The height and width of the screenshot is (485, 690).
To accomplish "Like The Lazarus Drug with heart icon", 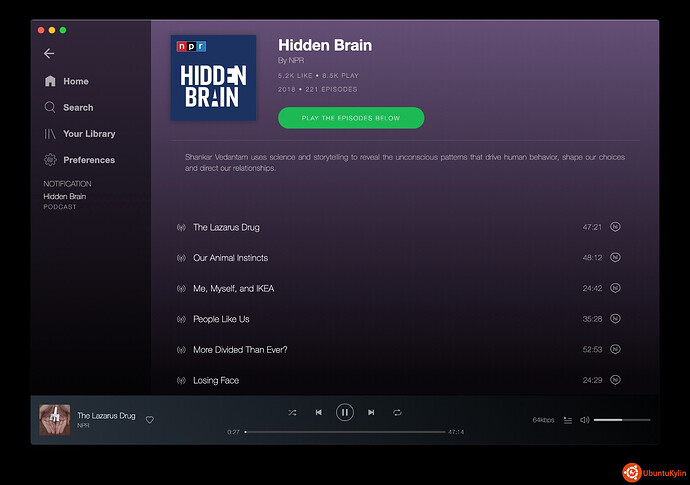I will tap(150, 420).
